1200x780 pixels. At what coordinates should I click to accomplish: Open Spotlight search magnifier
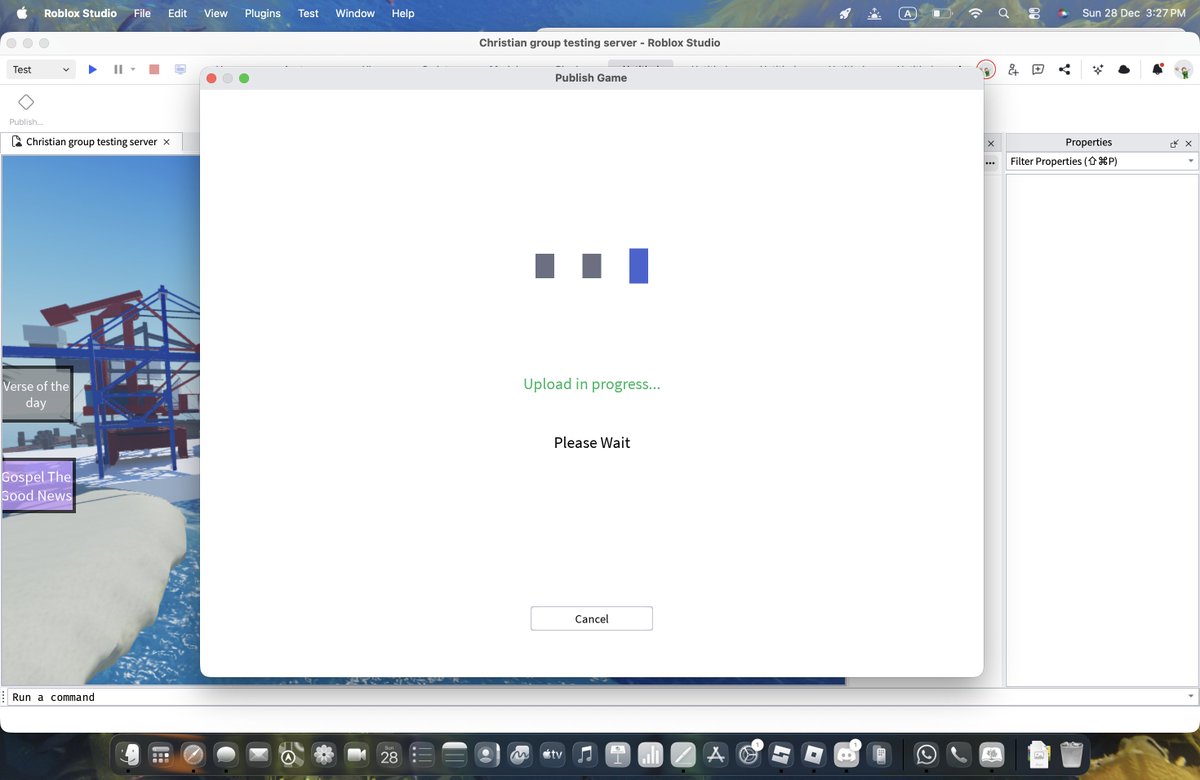coord(1004,13)
